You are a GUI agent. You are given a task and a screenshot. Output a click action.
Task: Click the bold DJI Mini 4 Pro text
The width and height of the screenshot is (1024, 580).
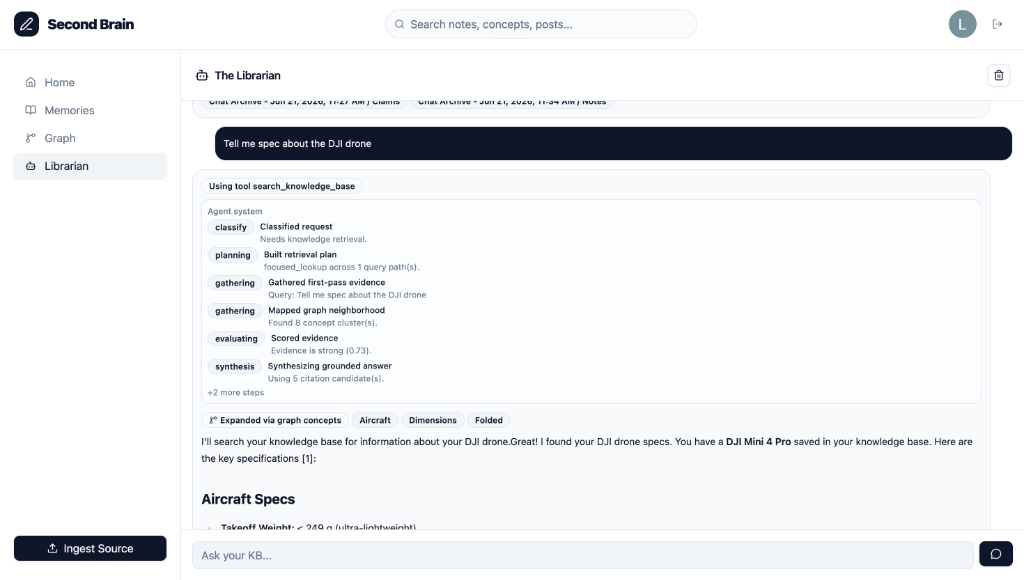coord(758,442)
